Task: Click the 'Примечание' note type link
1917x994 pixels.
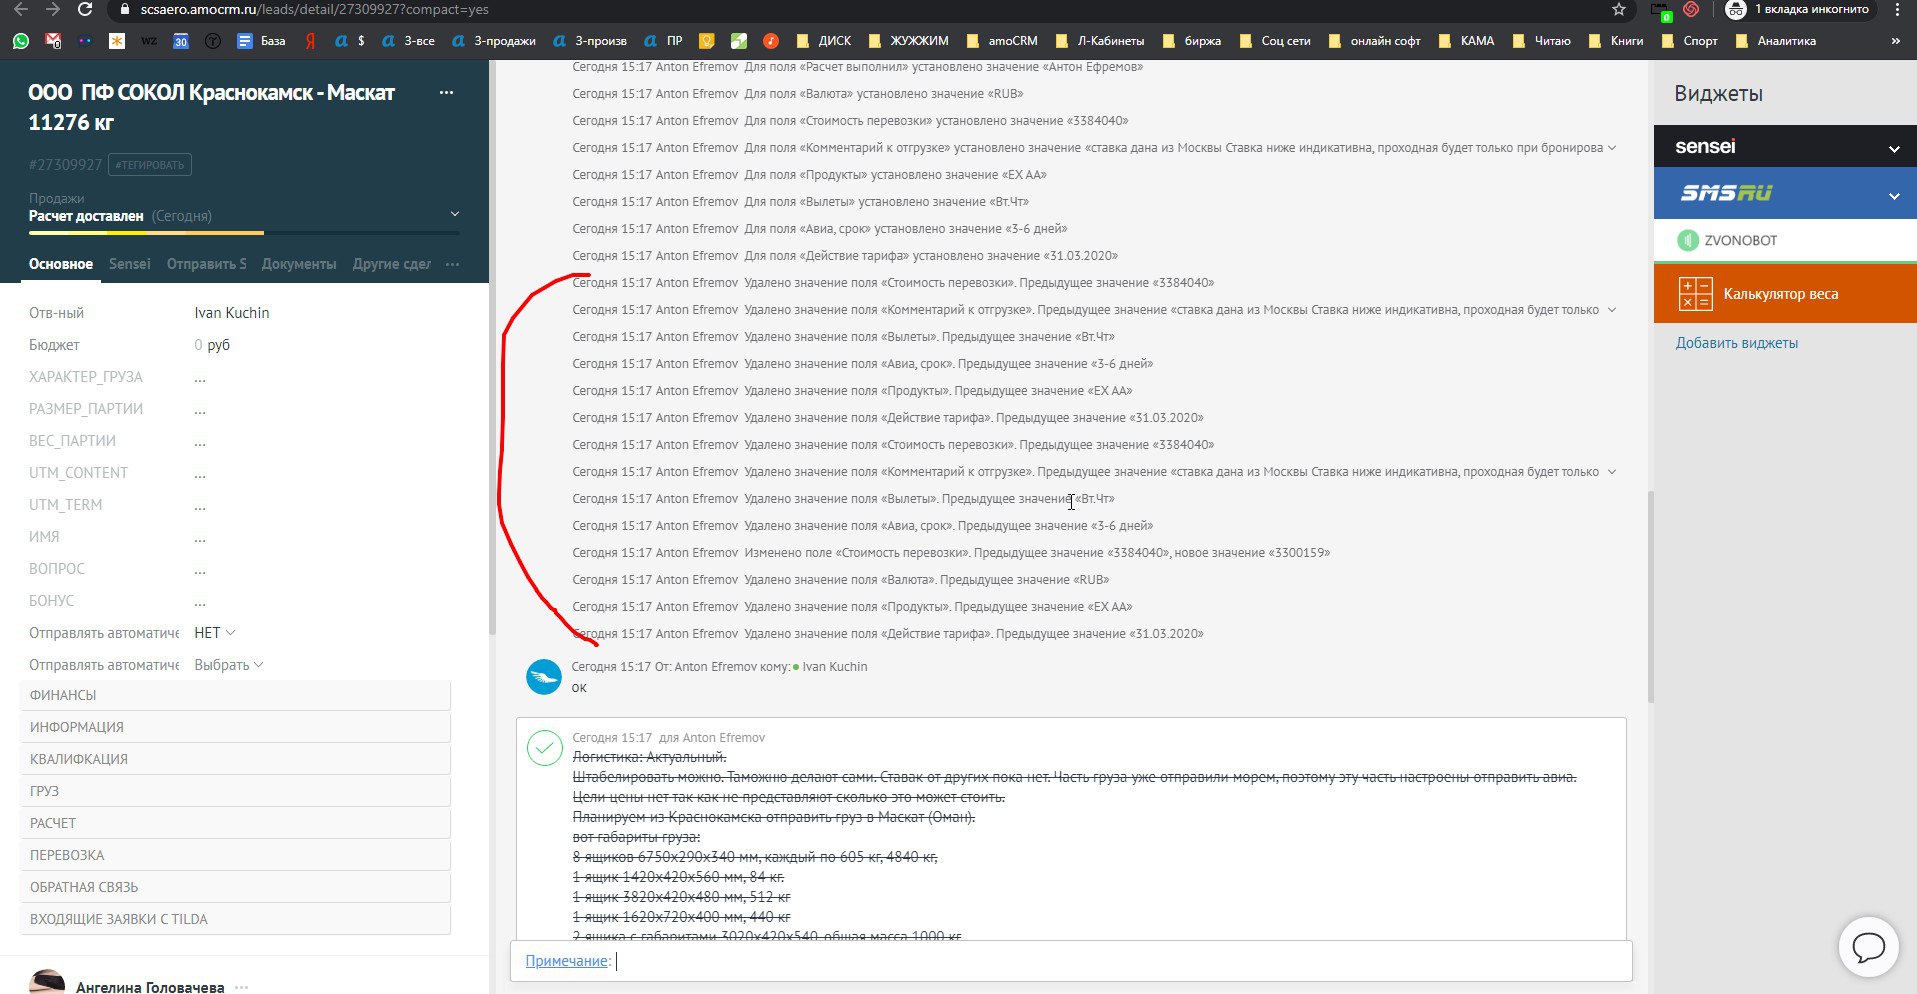Action: point(567,961)
